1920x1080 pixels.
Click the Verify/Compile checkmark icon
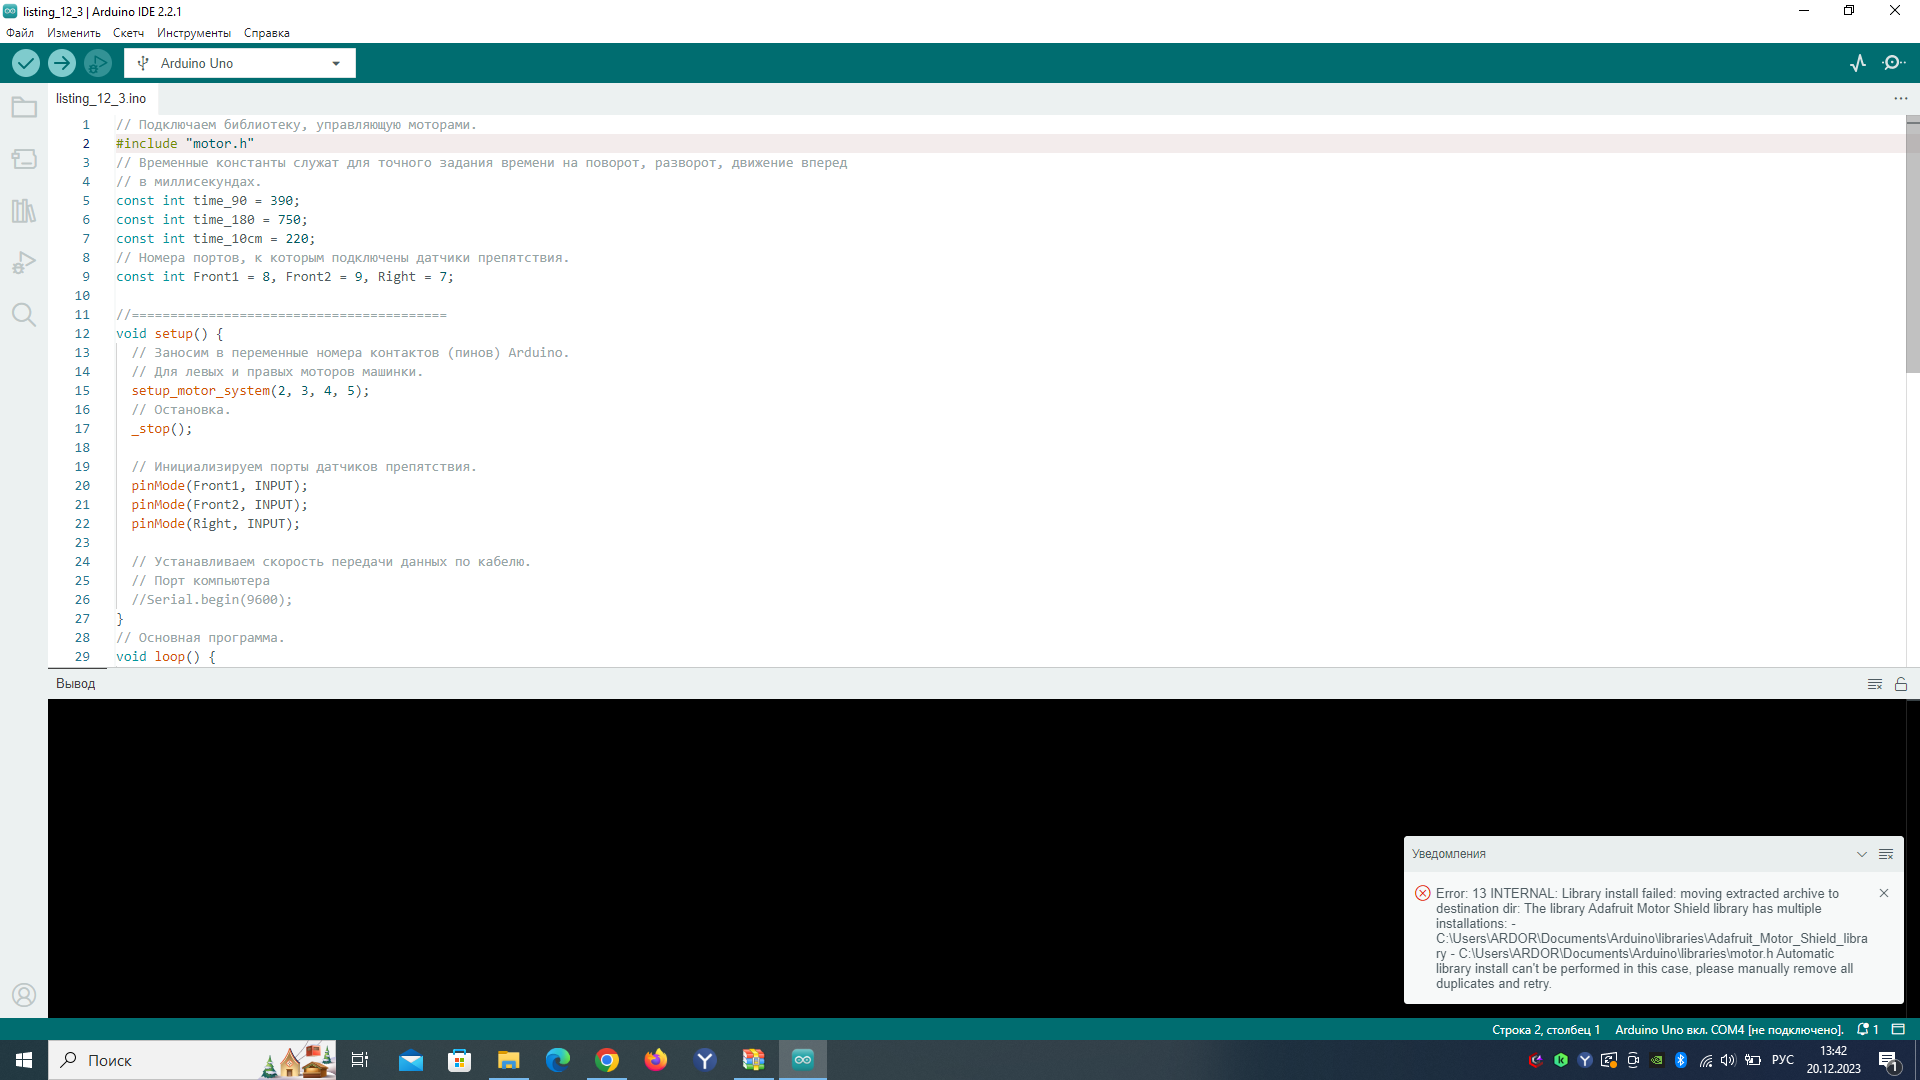click(25, 62)
